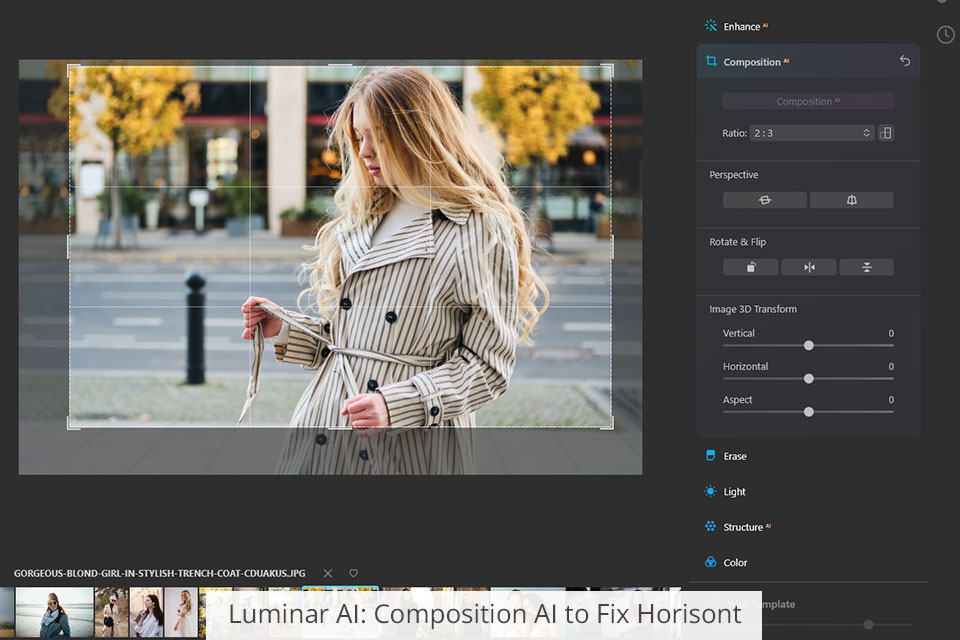Image resolution: width=960 pixels, height=640 pixels.
Task: Open the Light tool
Action: (x=734, y=492)
